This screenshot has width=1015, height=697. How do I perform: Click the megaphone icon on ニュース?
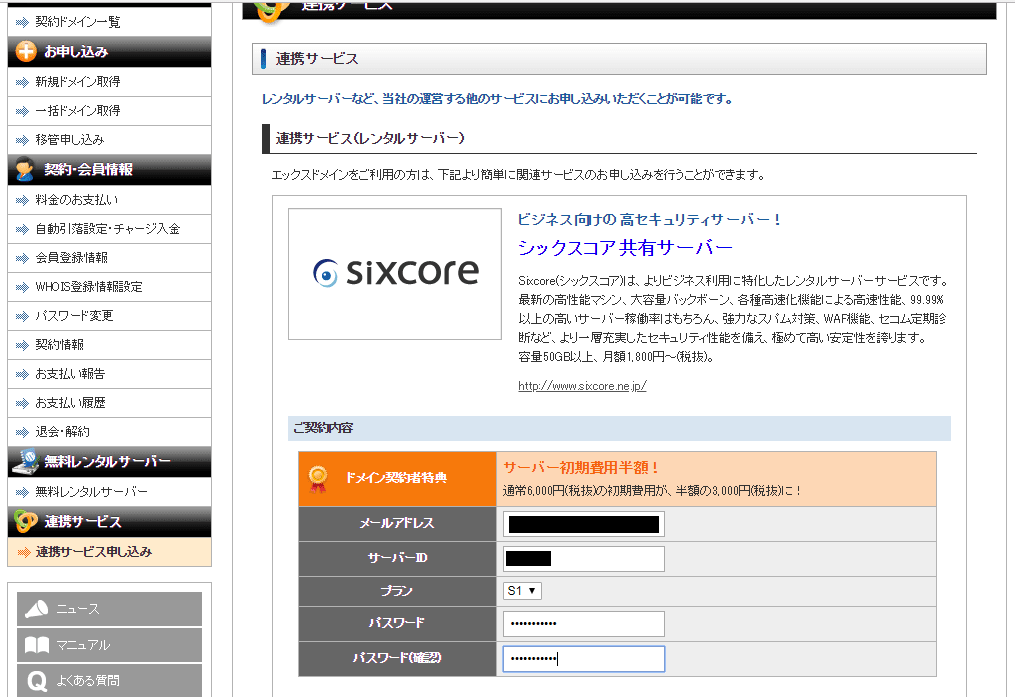(37, 608)
